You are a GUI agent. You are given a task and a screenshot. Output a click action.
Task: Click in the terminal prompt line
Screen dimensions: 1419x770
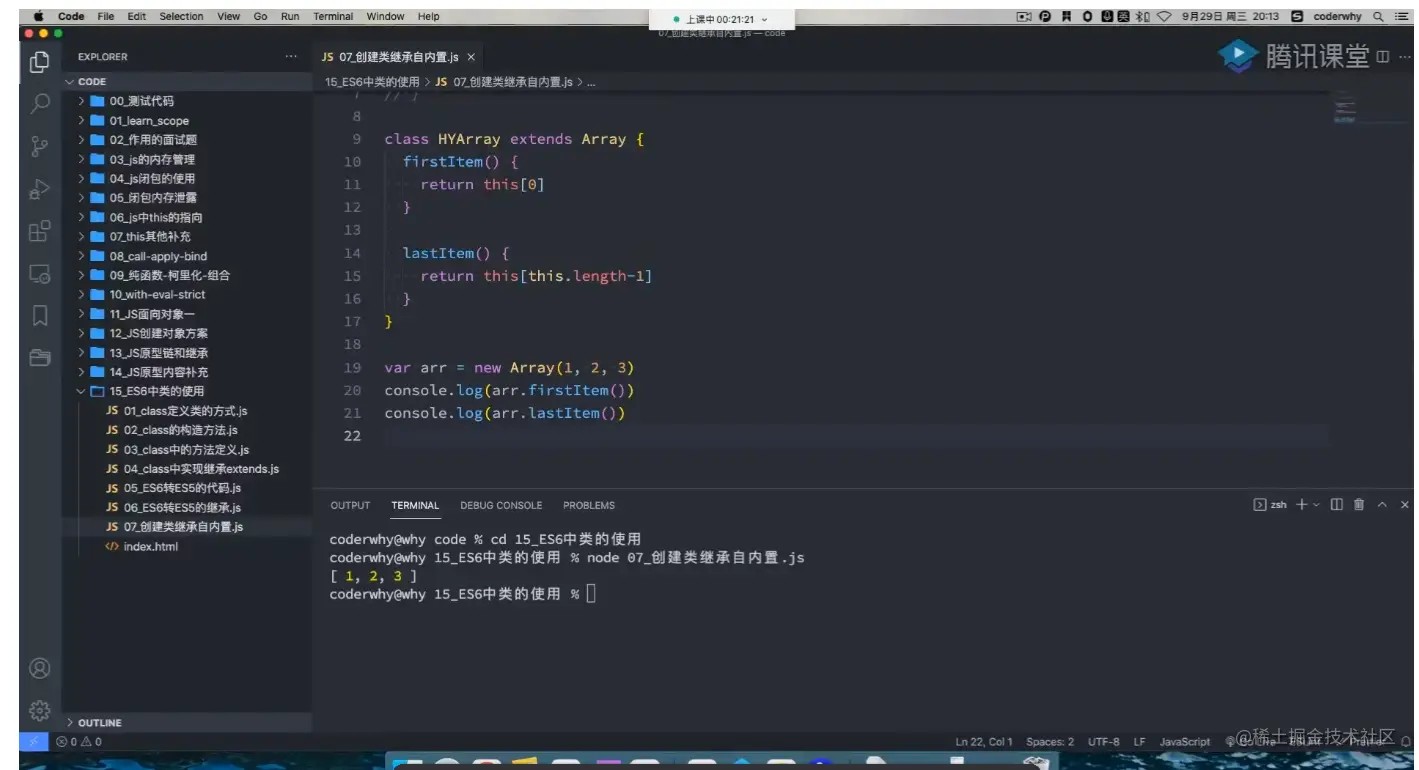click(x=462, y=594)
